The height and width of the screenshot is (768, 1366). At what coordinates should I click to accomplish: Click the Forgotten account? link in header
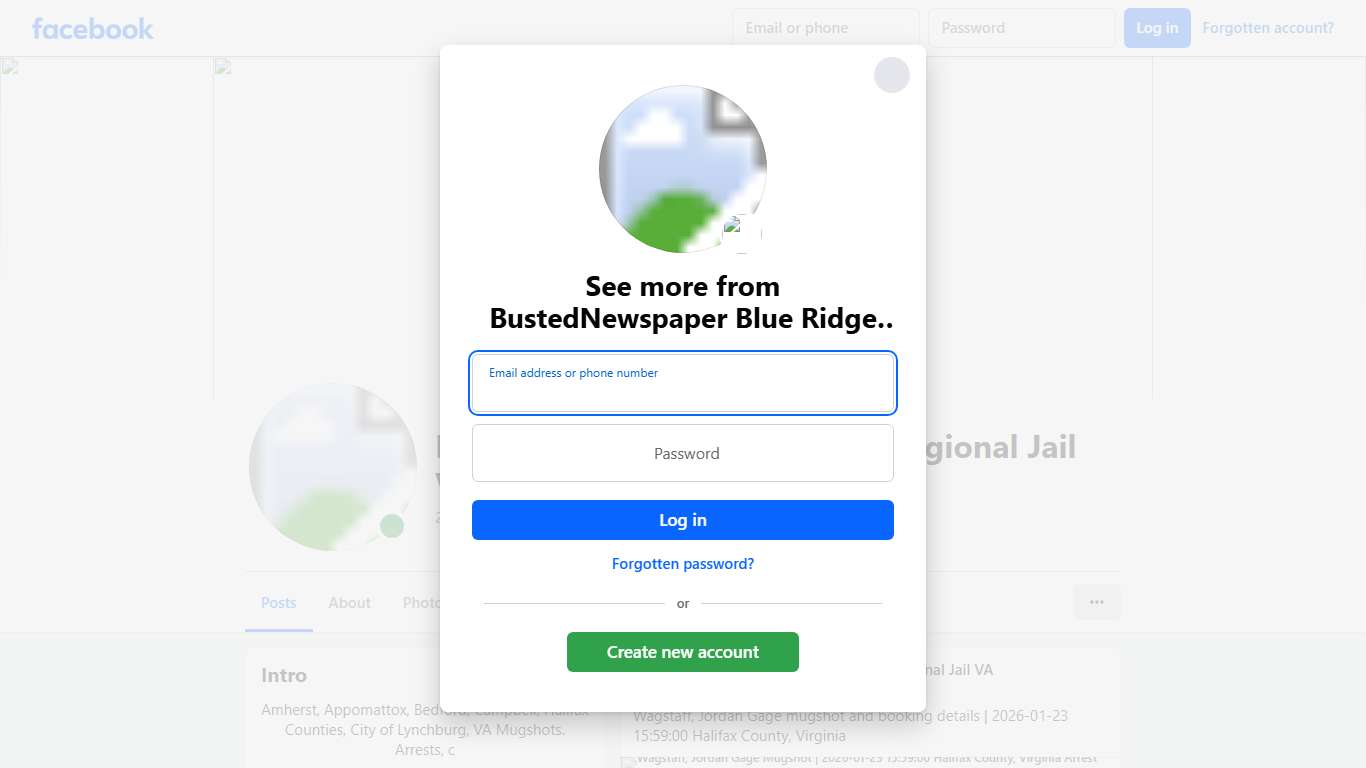coord(1267,28)
